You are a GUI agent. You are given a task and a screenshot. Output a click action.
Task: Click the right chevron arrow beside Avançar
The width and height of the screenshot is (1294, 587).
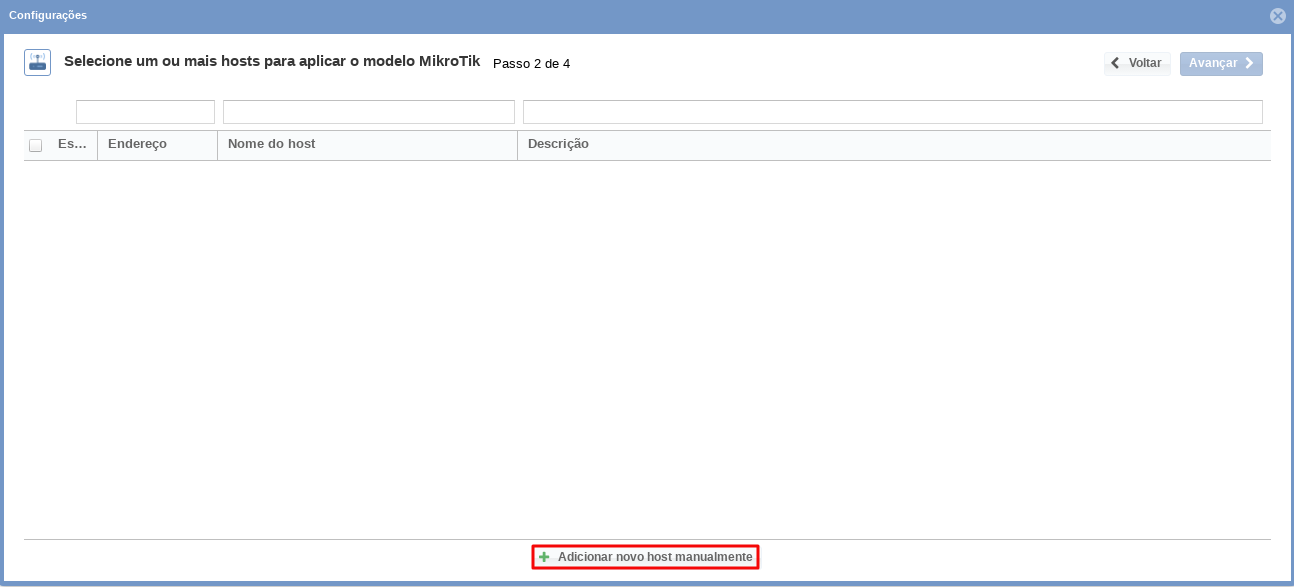(x=1249, y=63)
